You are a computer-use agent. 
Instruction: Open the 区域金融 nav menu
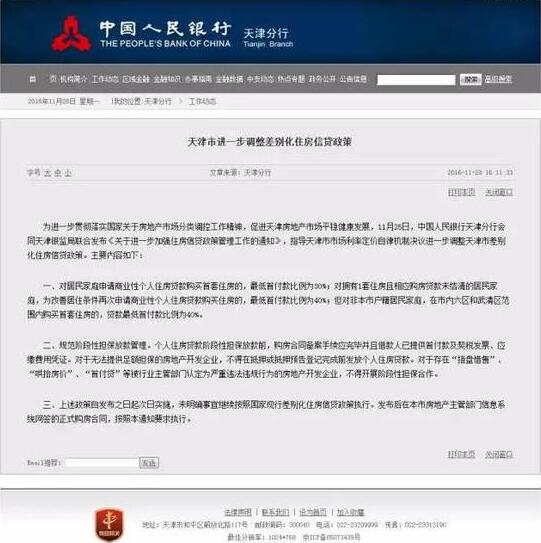(136, 79)
